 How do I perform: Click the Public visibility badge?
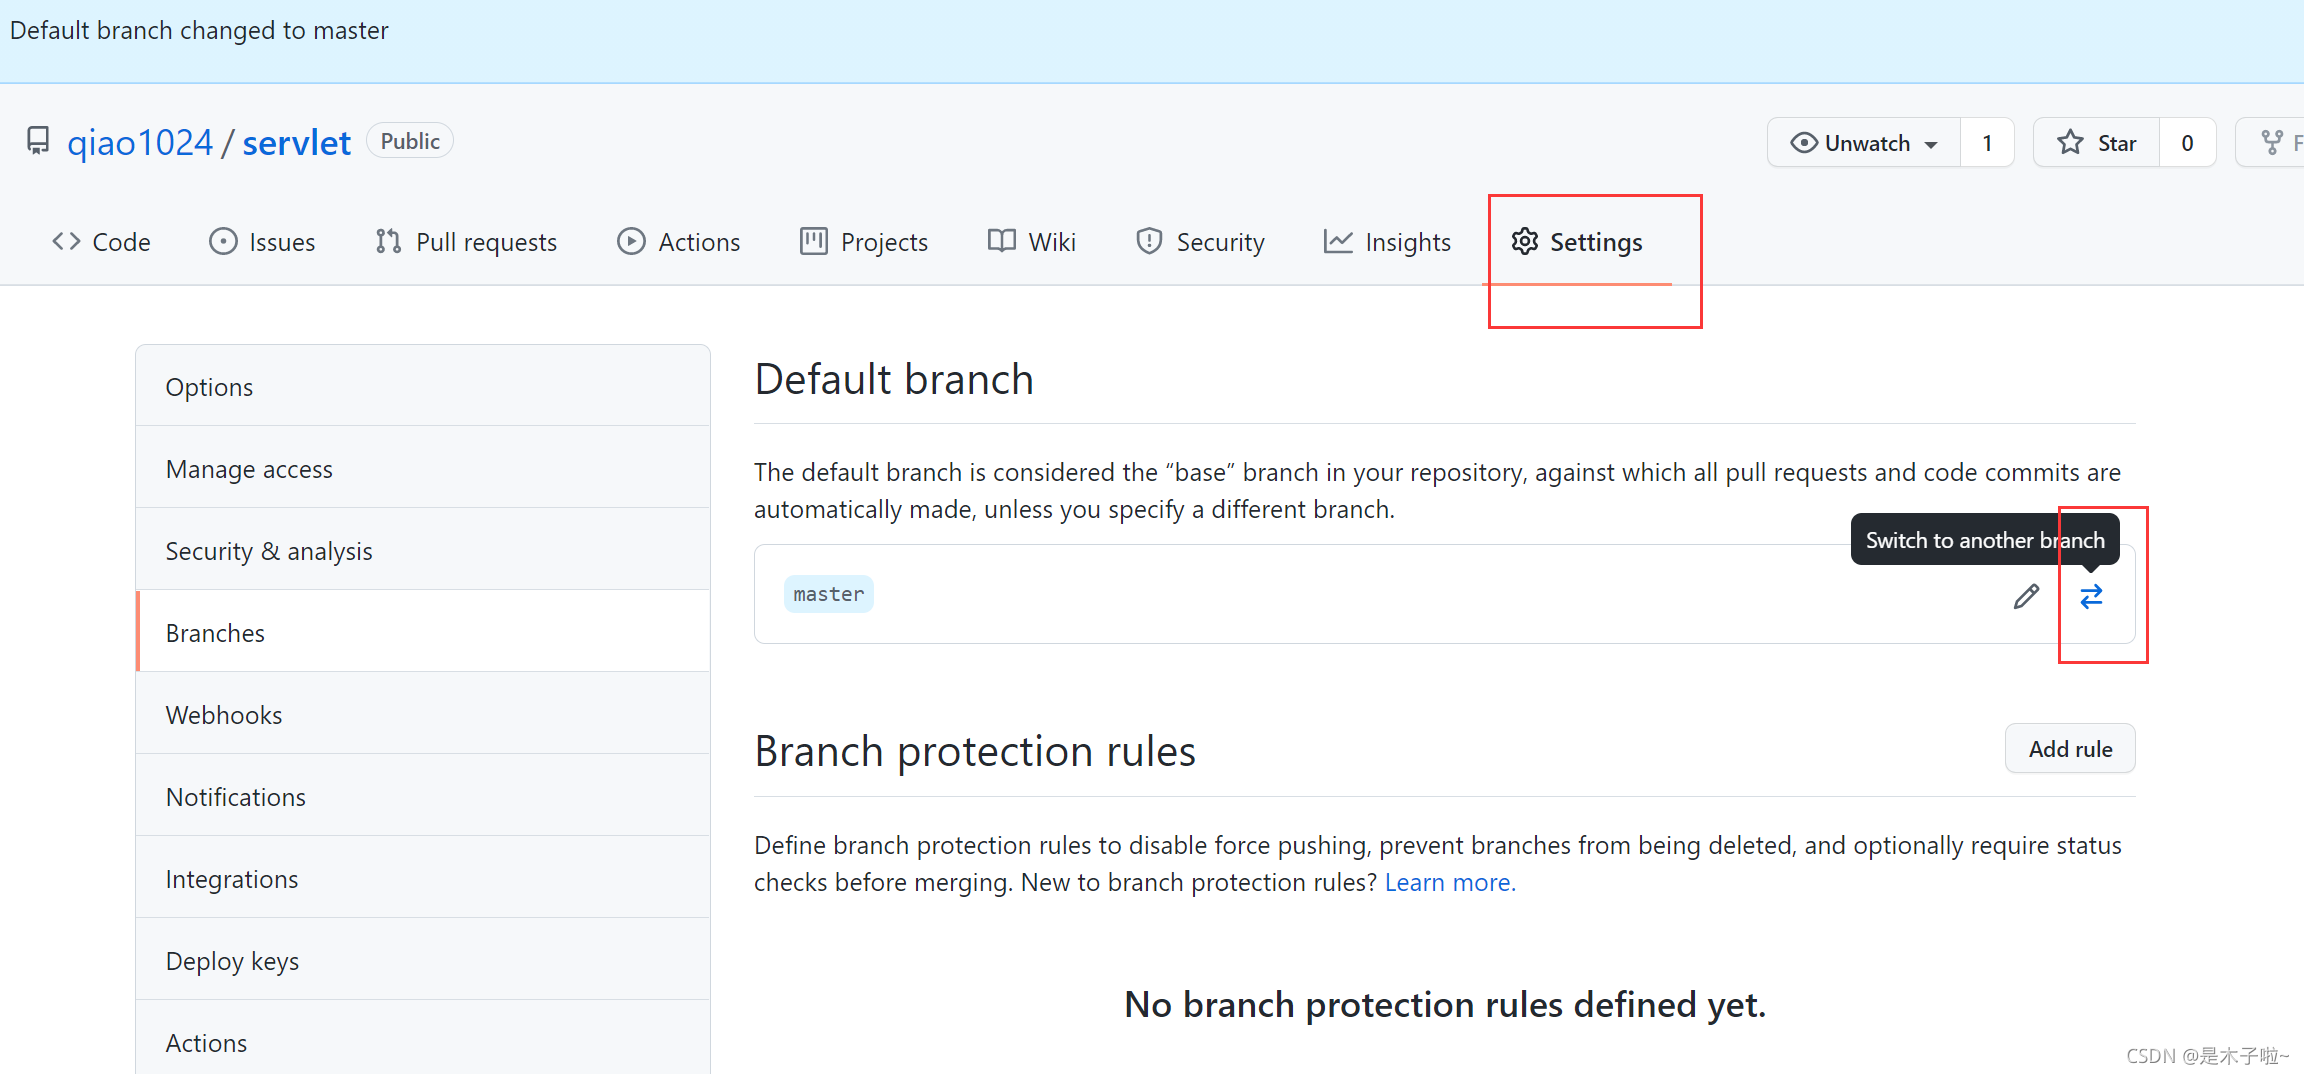pos(410,141)
